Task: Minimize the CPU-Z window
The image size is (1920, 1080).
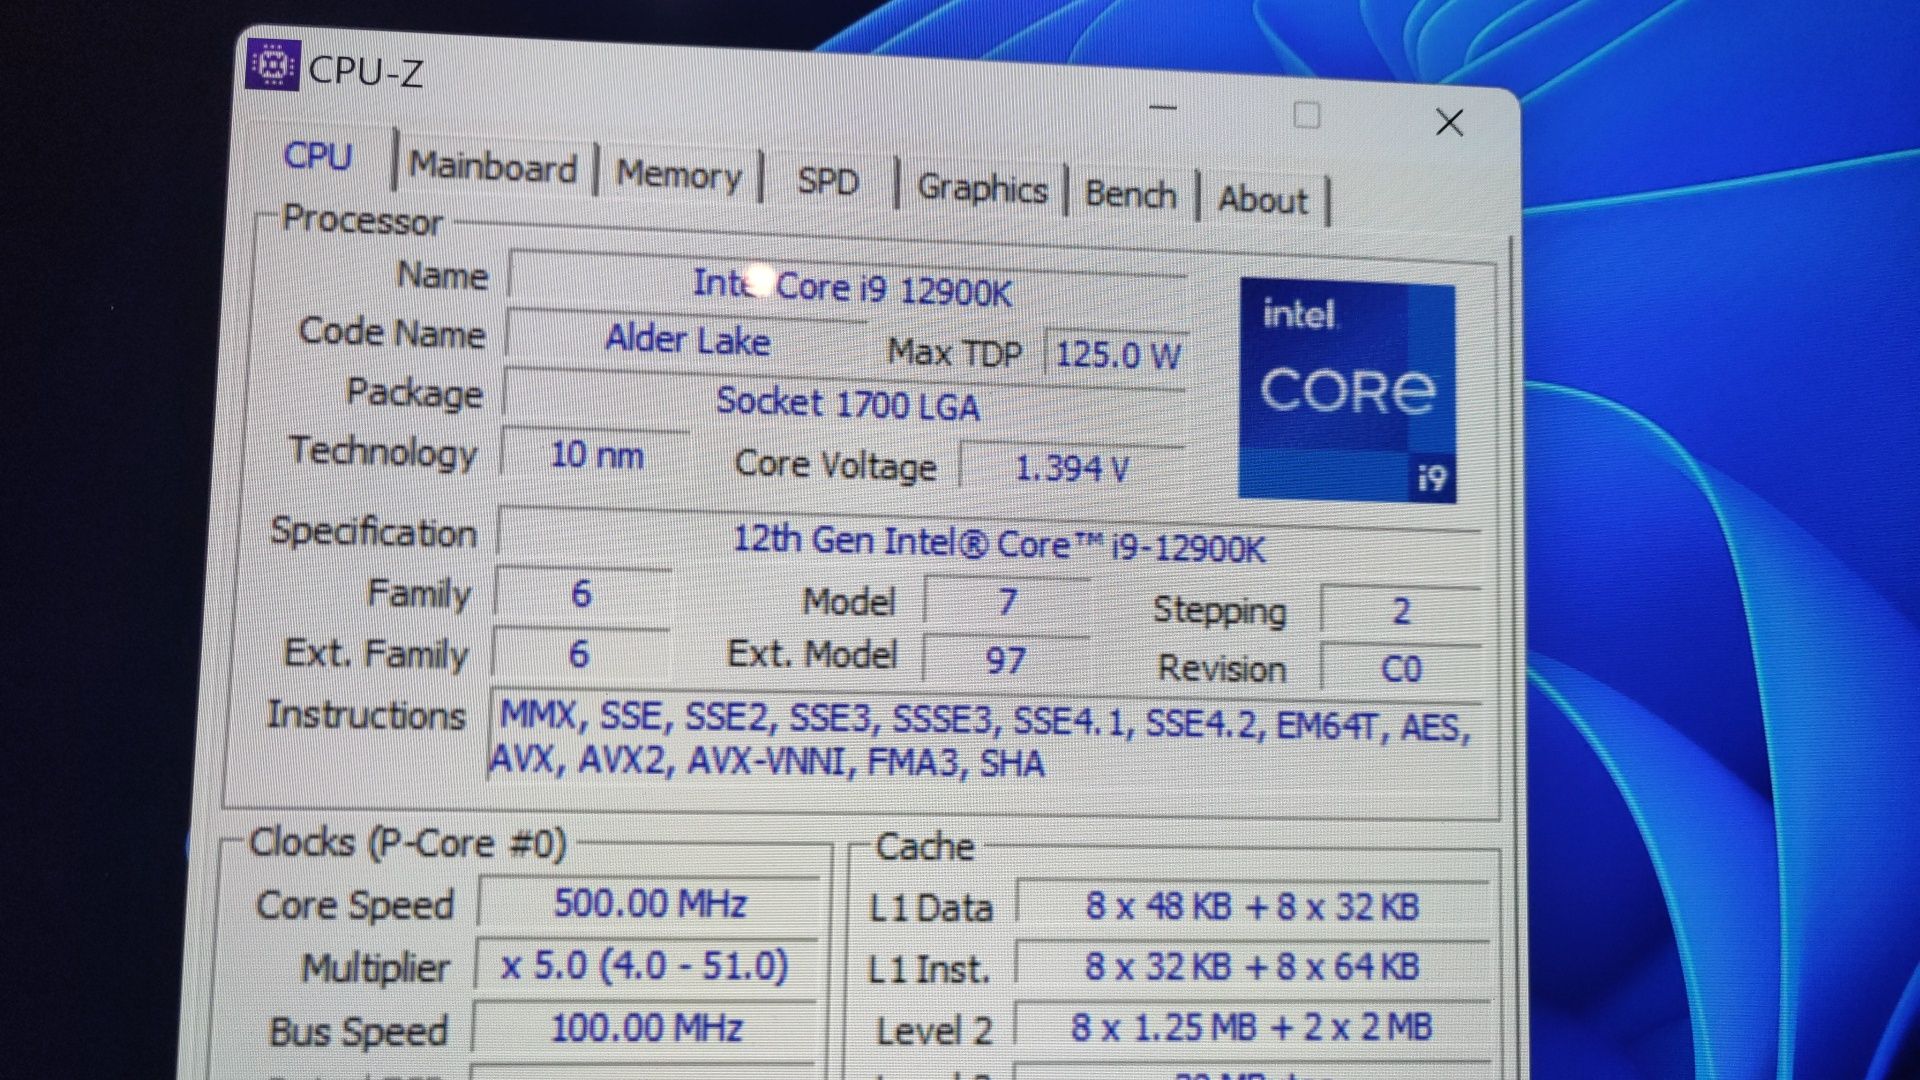Action: 1163,107
